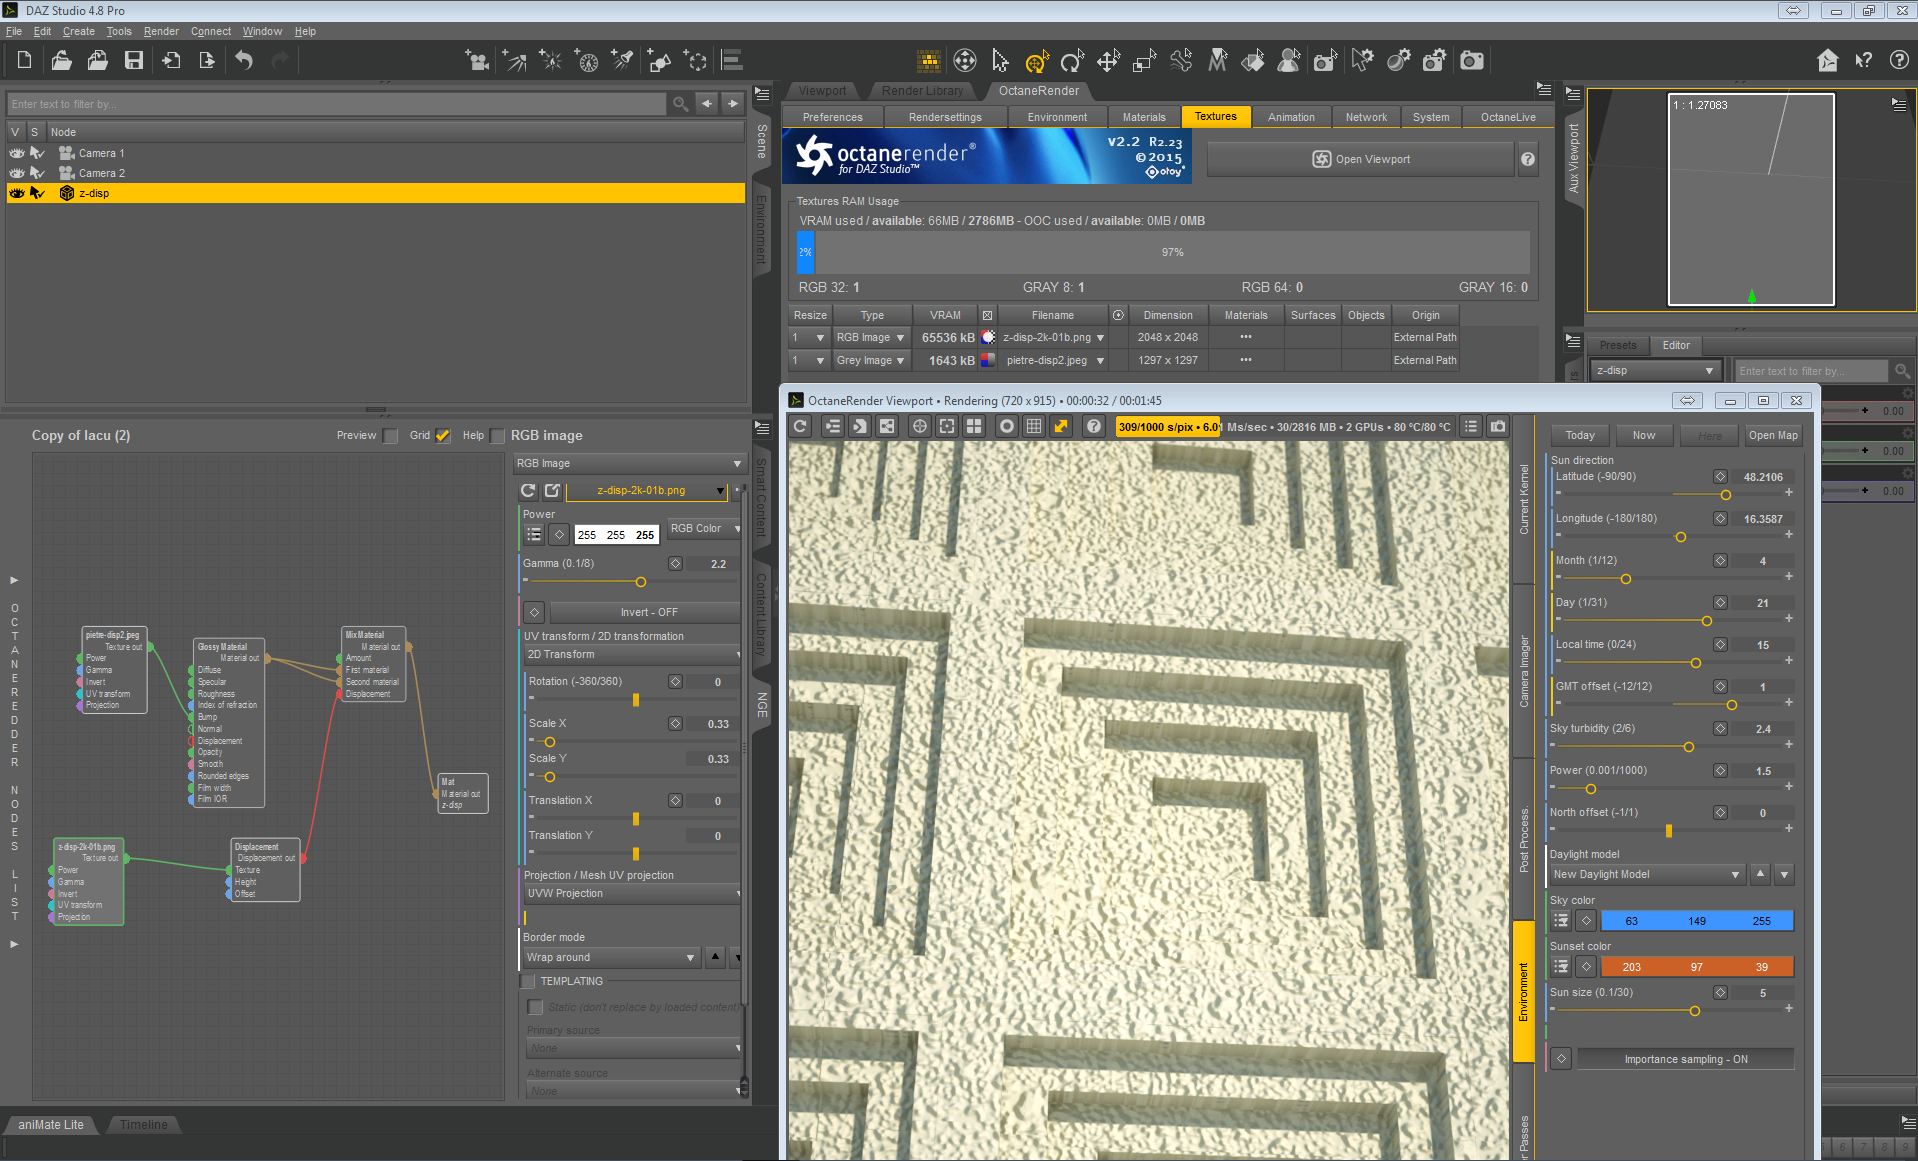Toggle visibility eye for Camera 2
This screenshot has width=1918, height=1161.
click(x=17, y=173)
